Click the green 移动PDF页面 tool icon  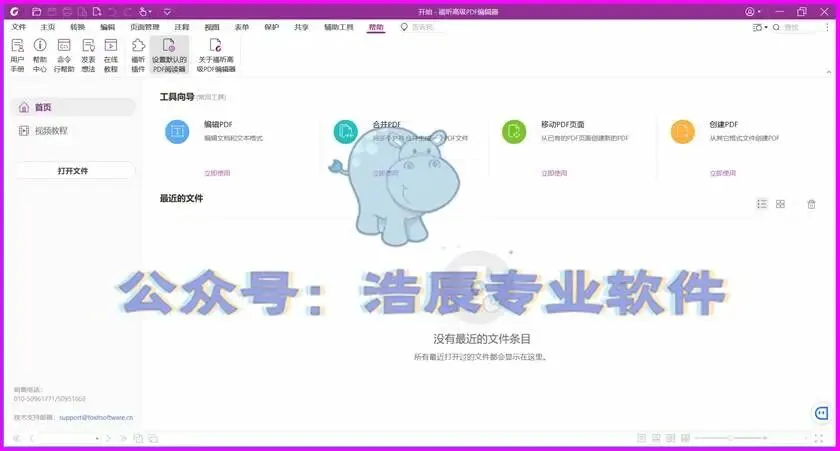tap(514, 132)
